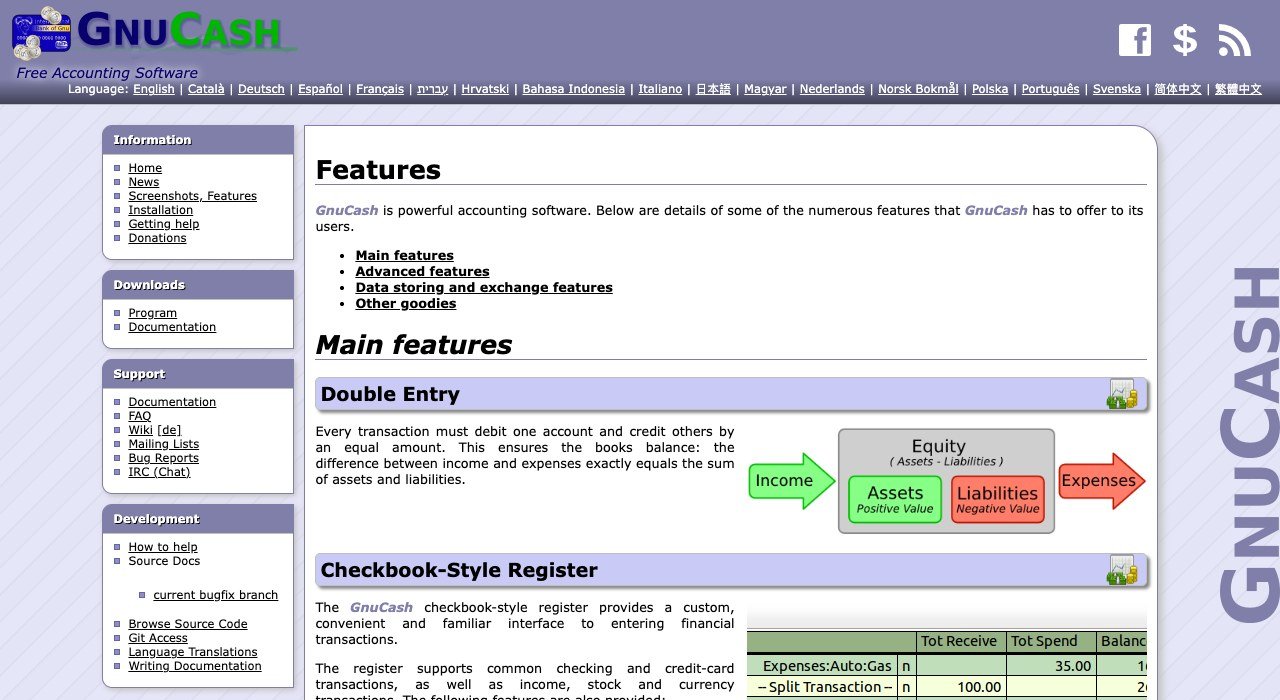Switch language to English
Image resolution: width=1280 pixels, height=700 pixels.
(154, 89)
